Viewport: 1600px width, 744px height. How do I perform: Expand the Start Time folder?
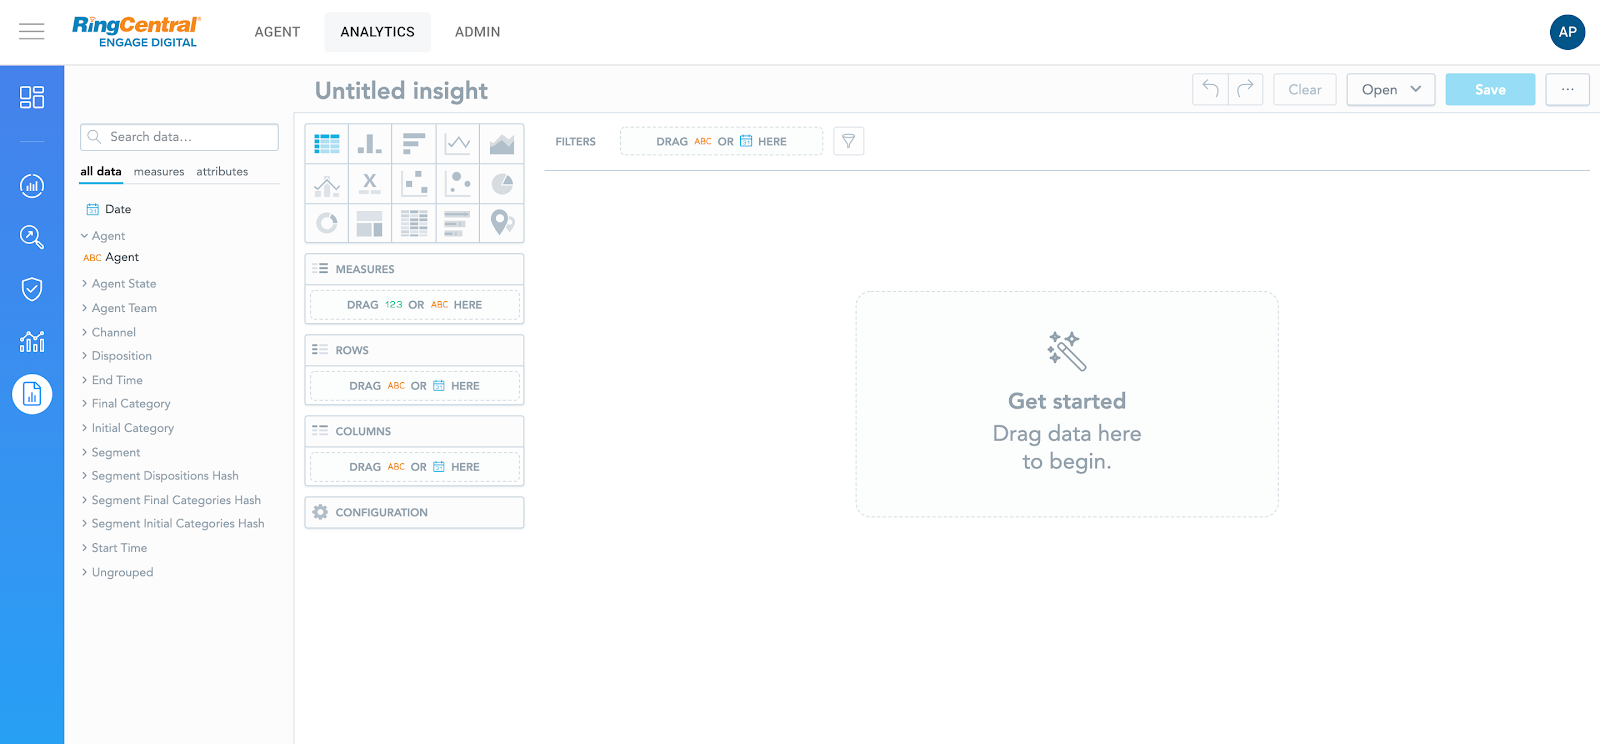click(114, 548)
